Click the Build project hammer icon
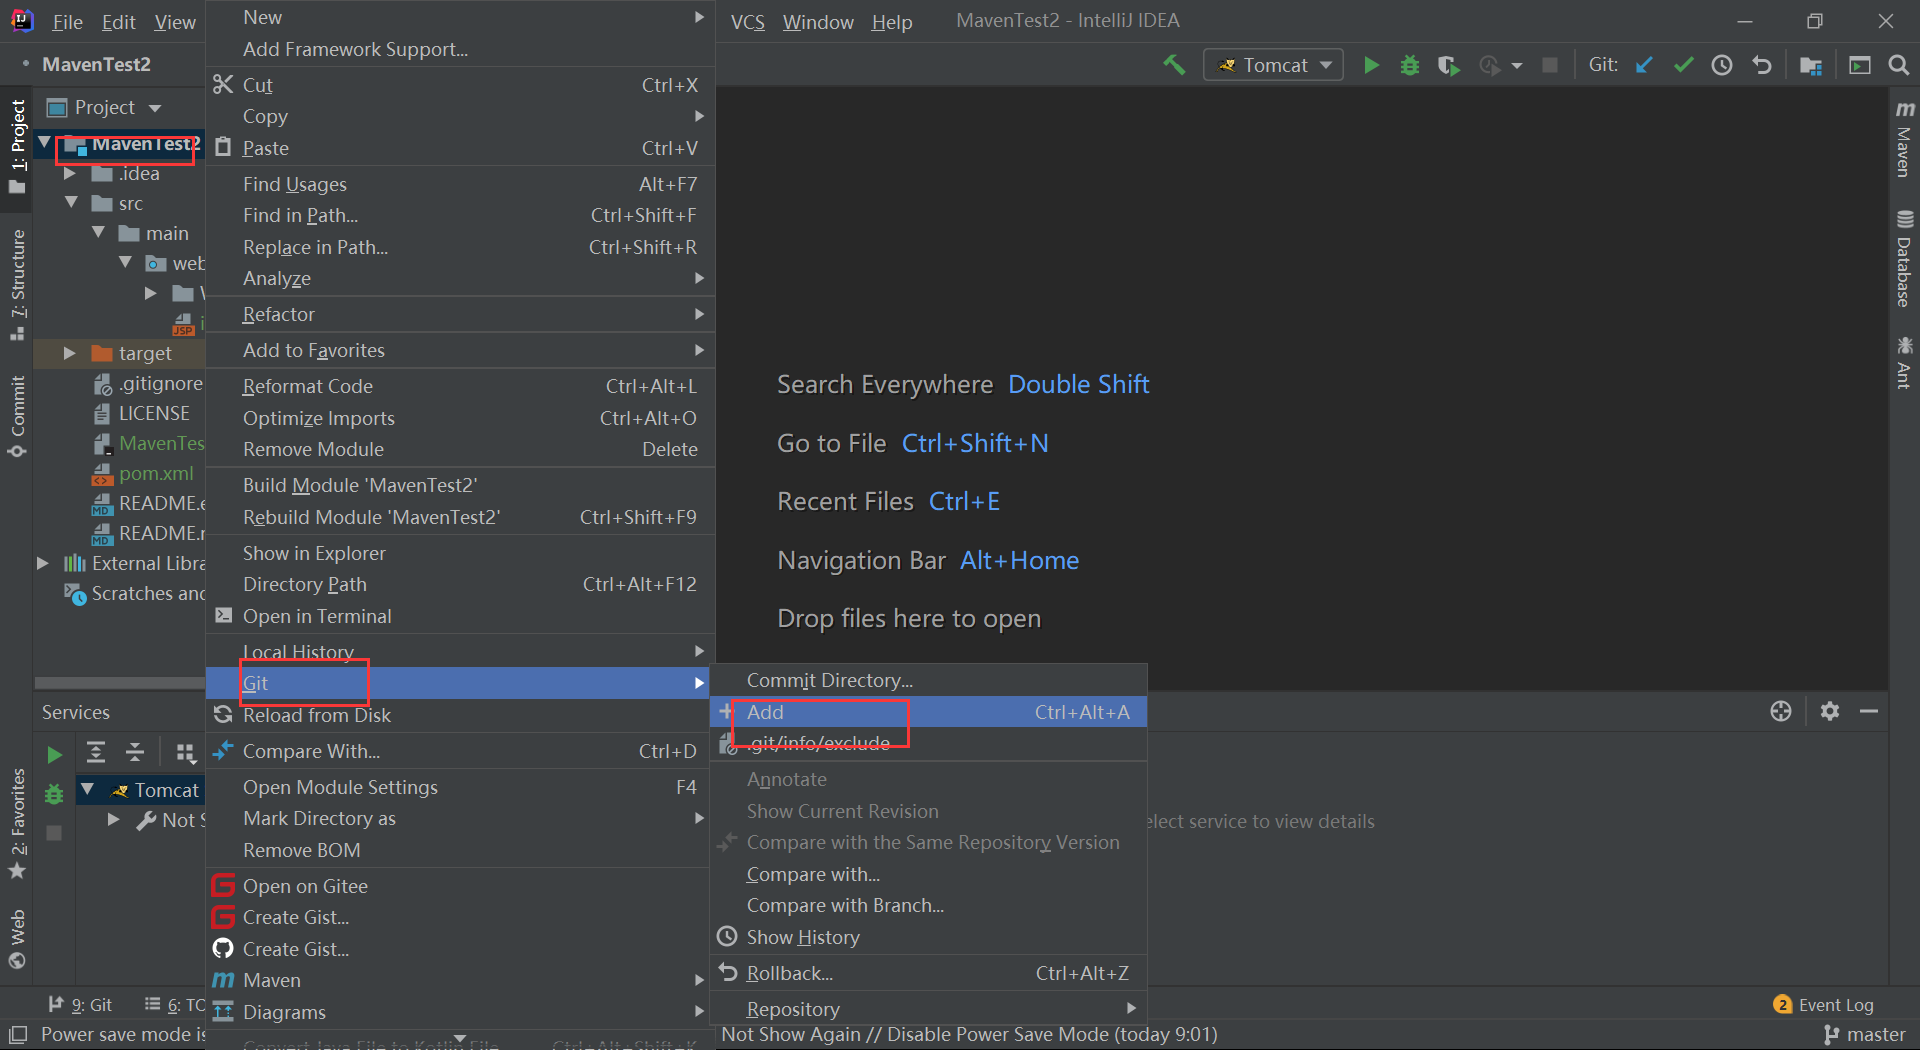 click(1174, 65)
